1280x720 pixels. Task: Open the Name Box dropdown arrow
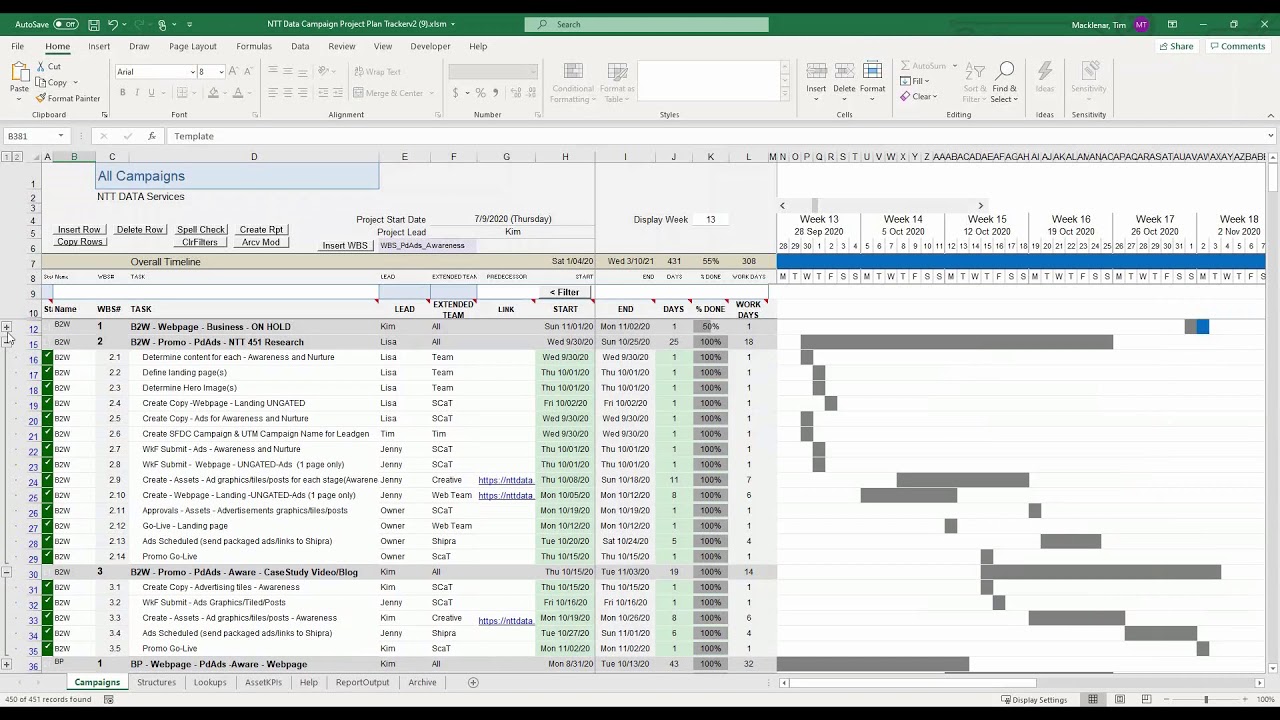coord(60,136)
